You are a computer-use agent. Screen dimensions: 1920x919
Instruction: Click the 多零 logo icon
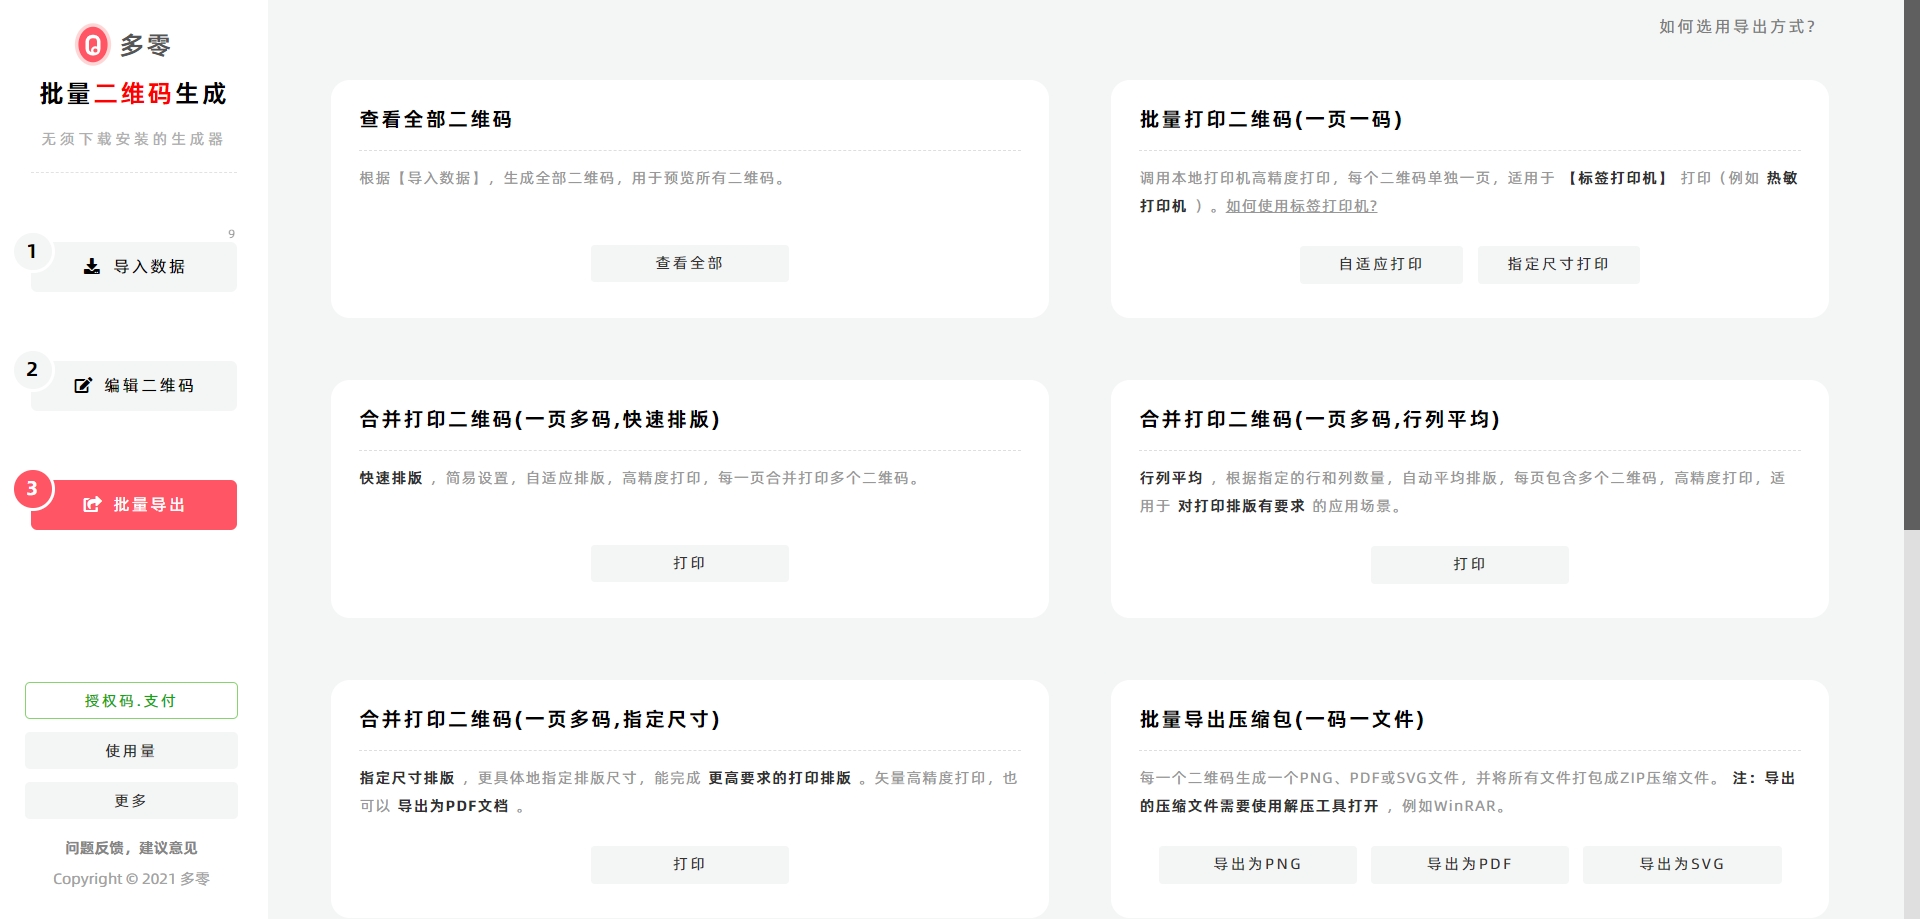[x=93, y=44]
